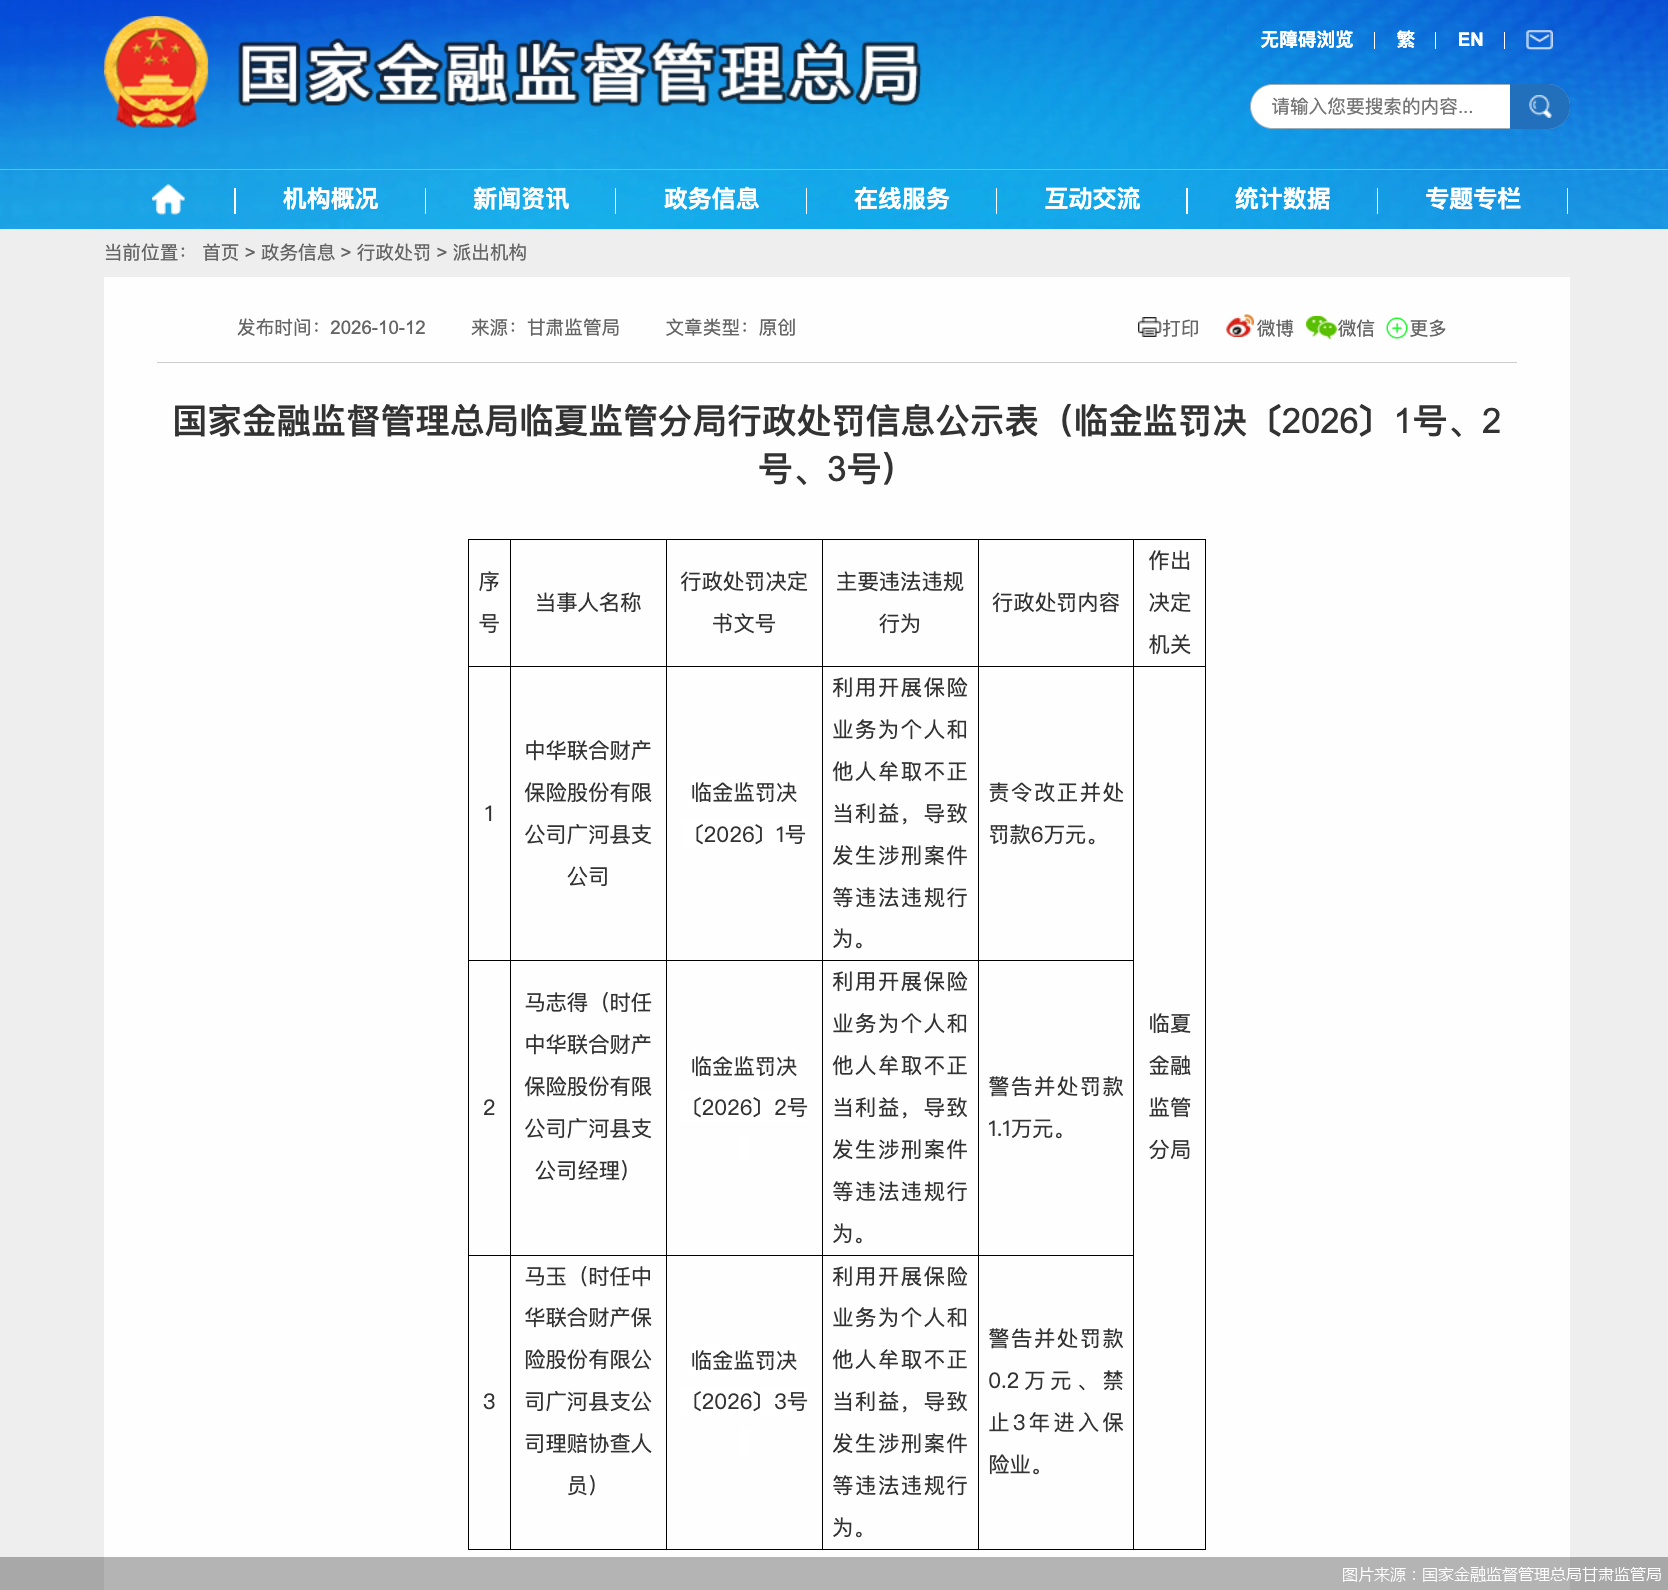This screenshot has width=1668, height=1590.
Task: Share via the Weibo icon
Action: pyautogui.click(x=1239, y=328)
